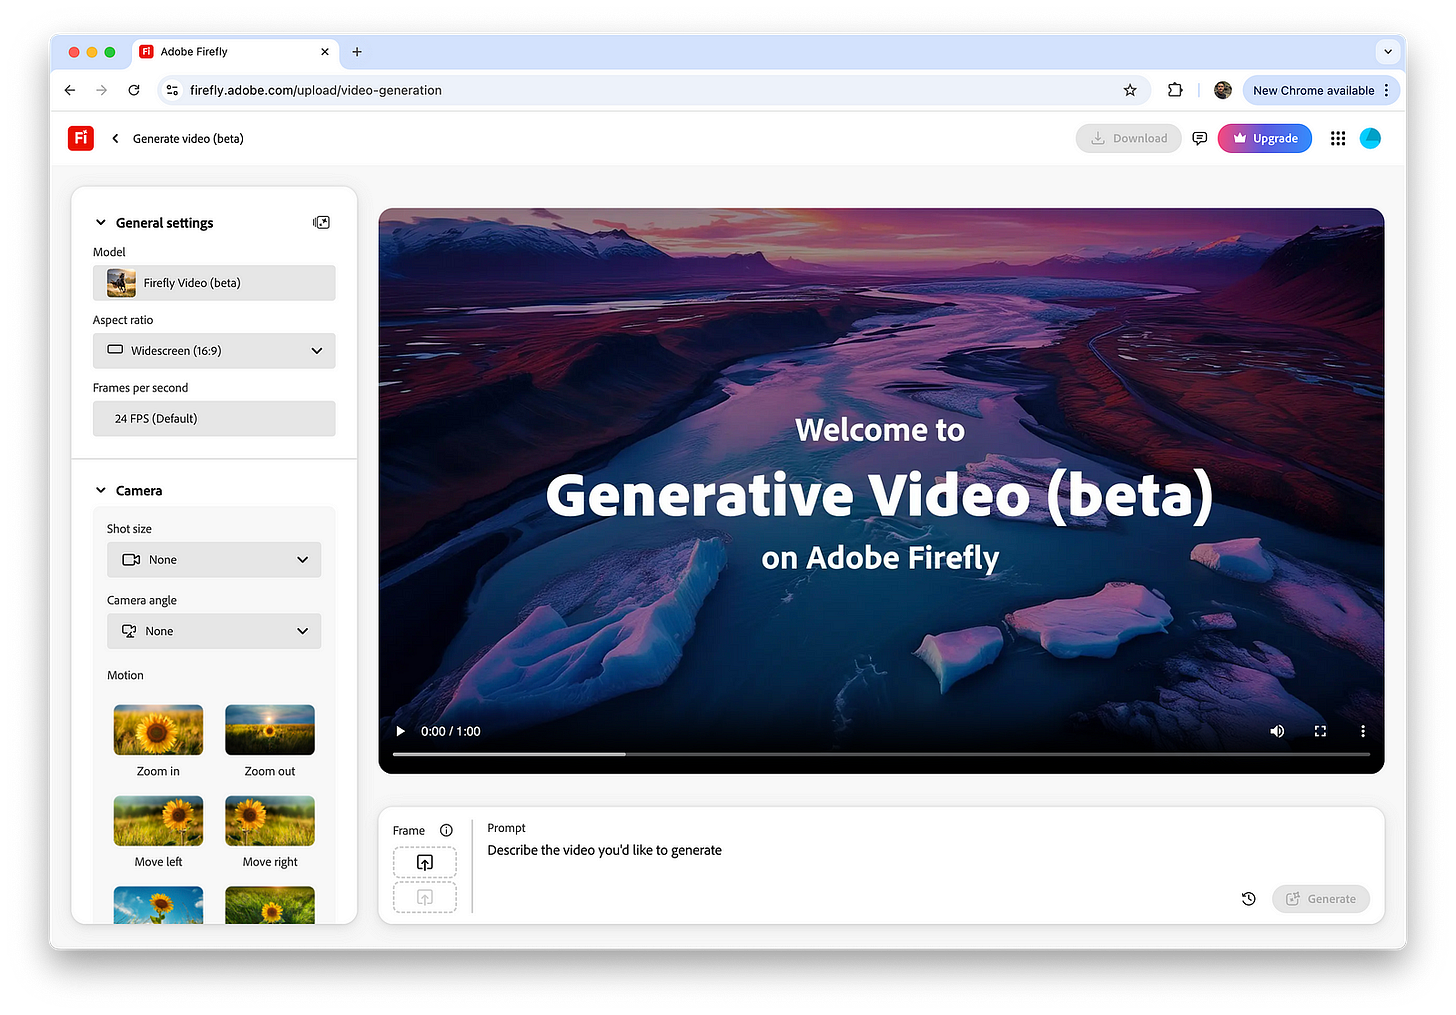Image resolution: width=1456 pixels, height=1015 pixels.
Task: Open the Shot size dropdown
Action: 214,560
